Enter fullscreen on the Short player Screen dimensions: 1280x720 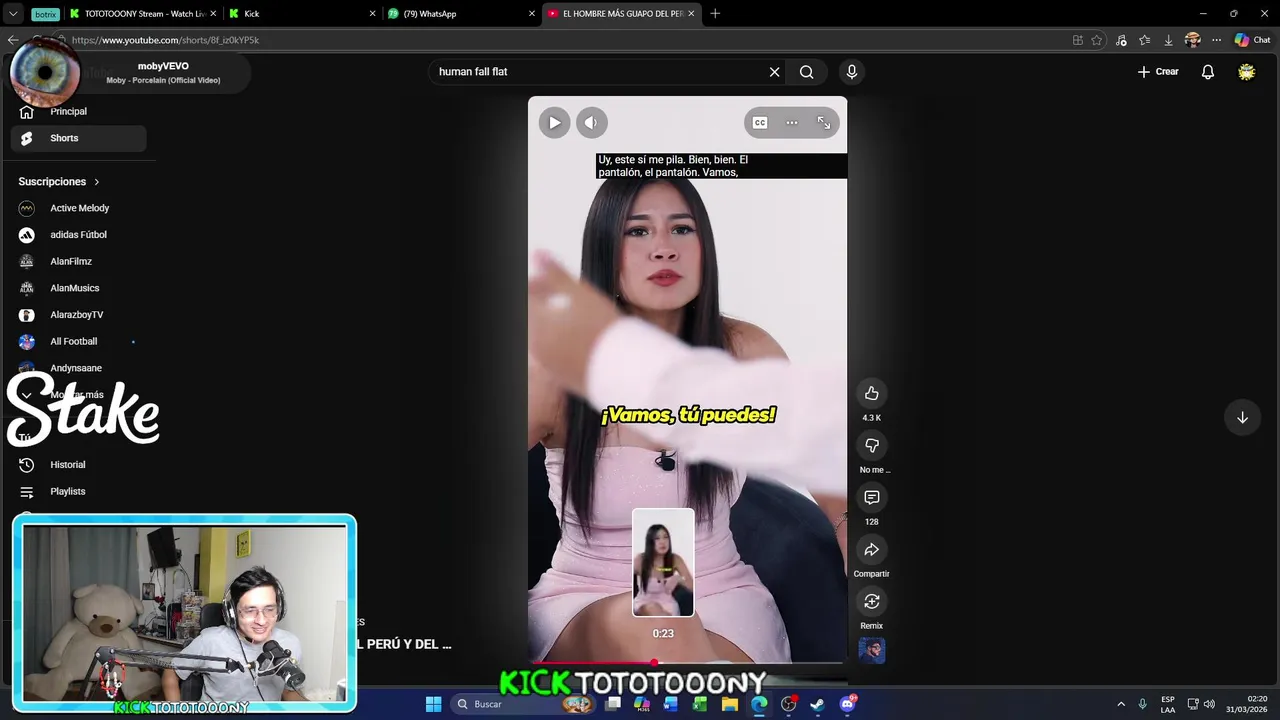[824, 123]
